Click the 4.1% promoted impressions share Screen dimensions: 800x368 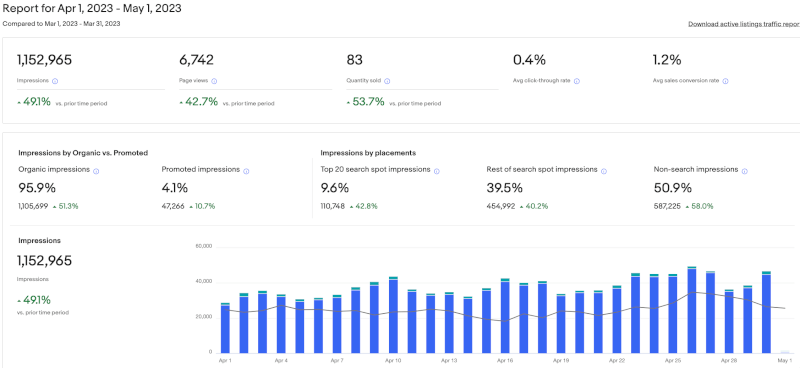(x=174, y=188)
